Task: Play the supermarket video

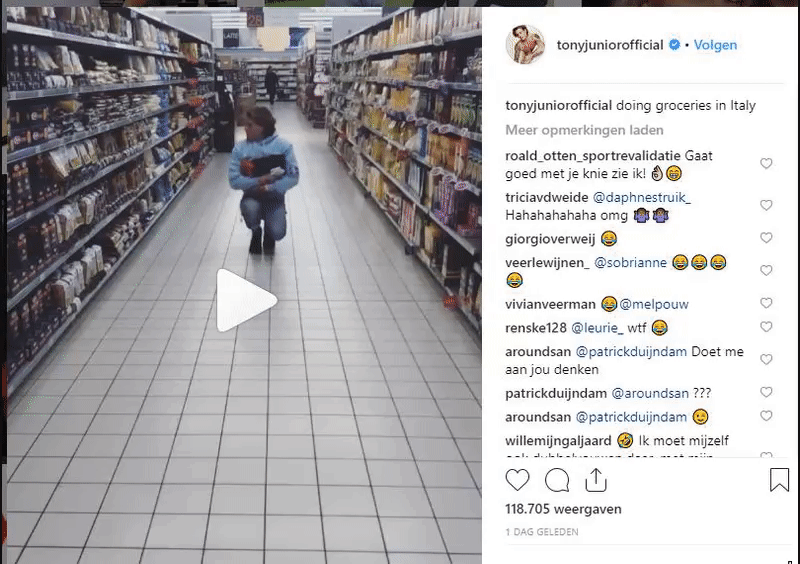Action: (x=246, y=301)
